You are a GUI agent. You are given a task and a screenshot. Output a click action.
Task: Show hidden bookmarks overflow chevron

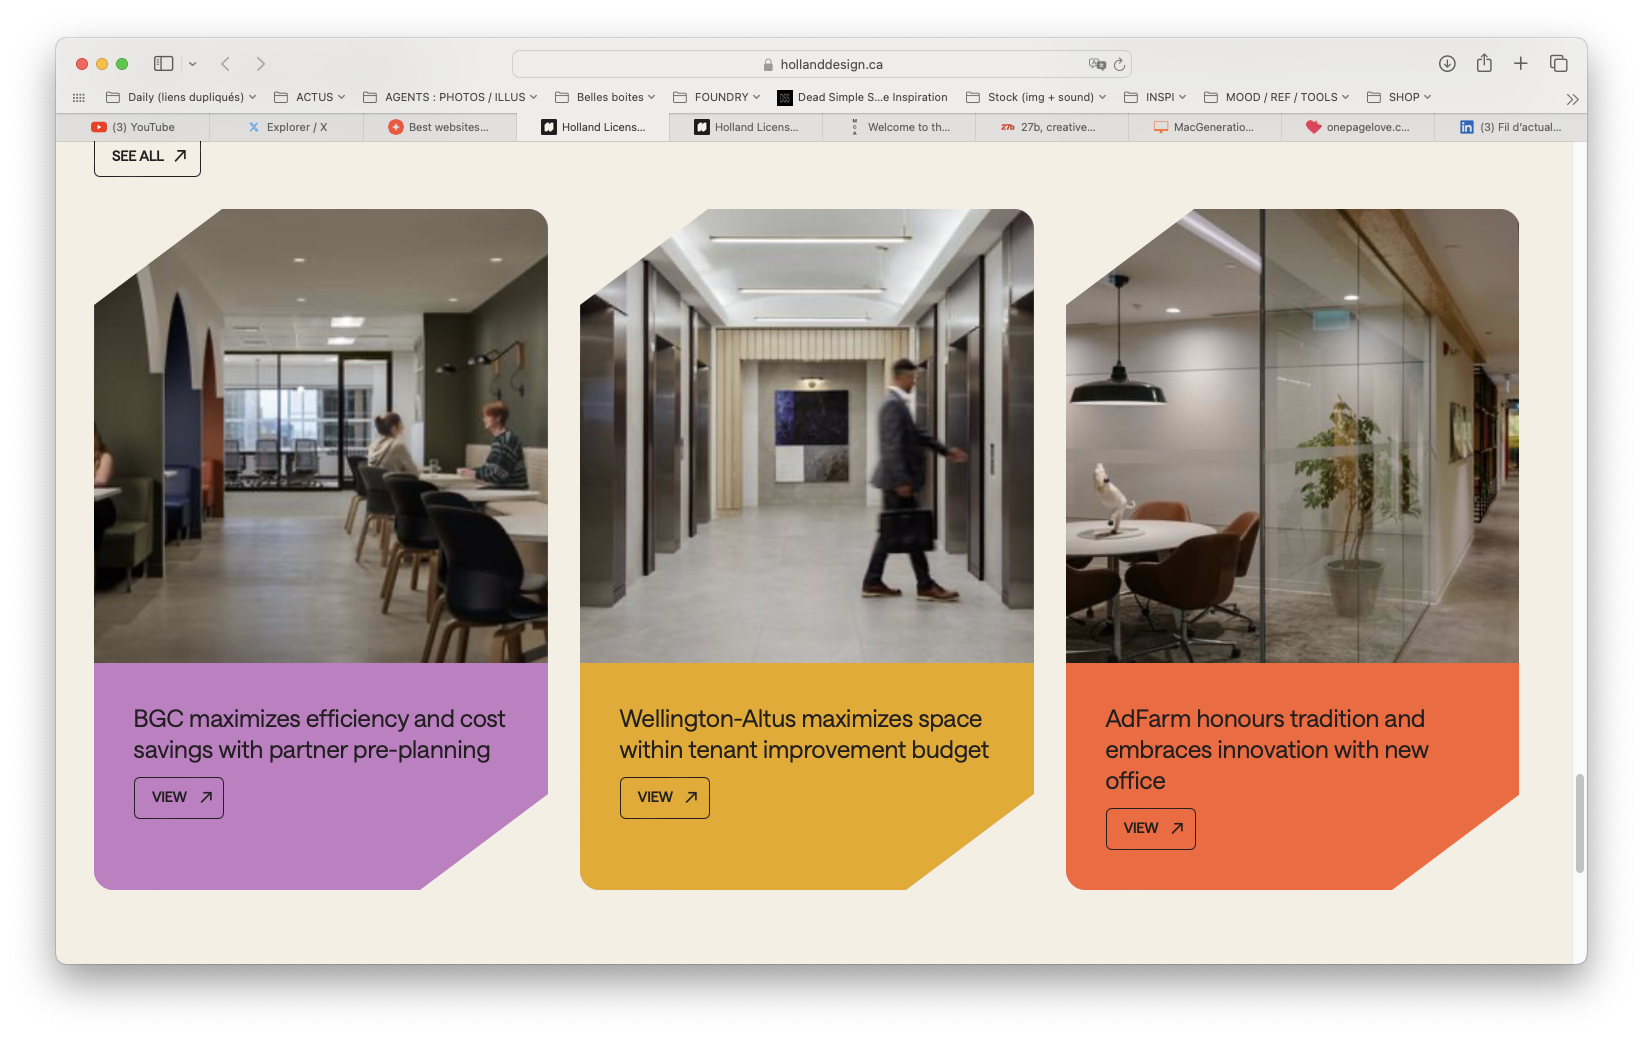(x=1572, y=99)
